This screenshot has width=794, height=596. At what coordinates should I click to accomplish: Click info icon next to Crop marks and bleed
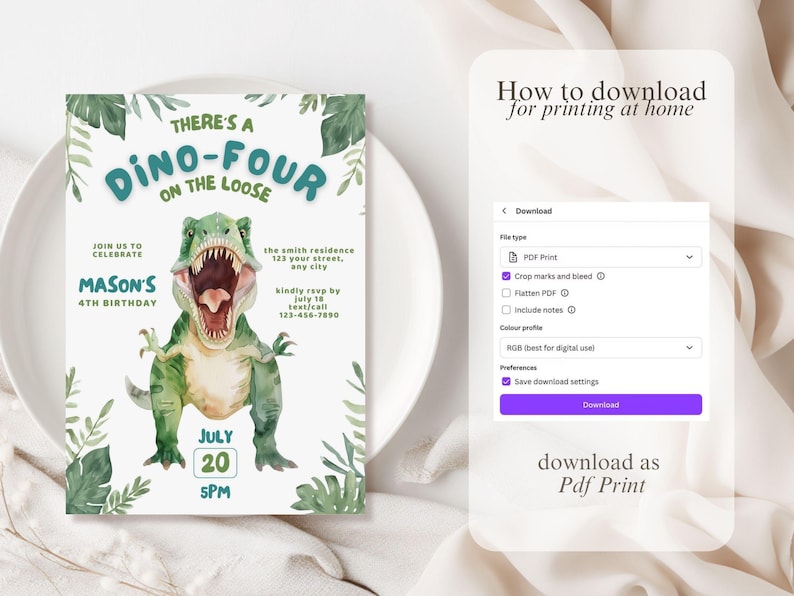click(601, 276)
